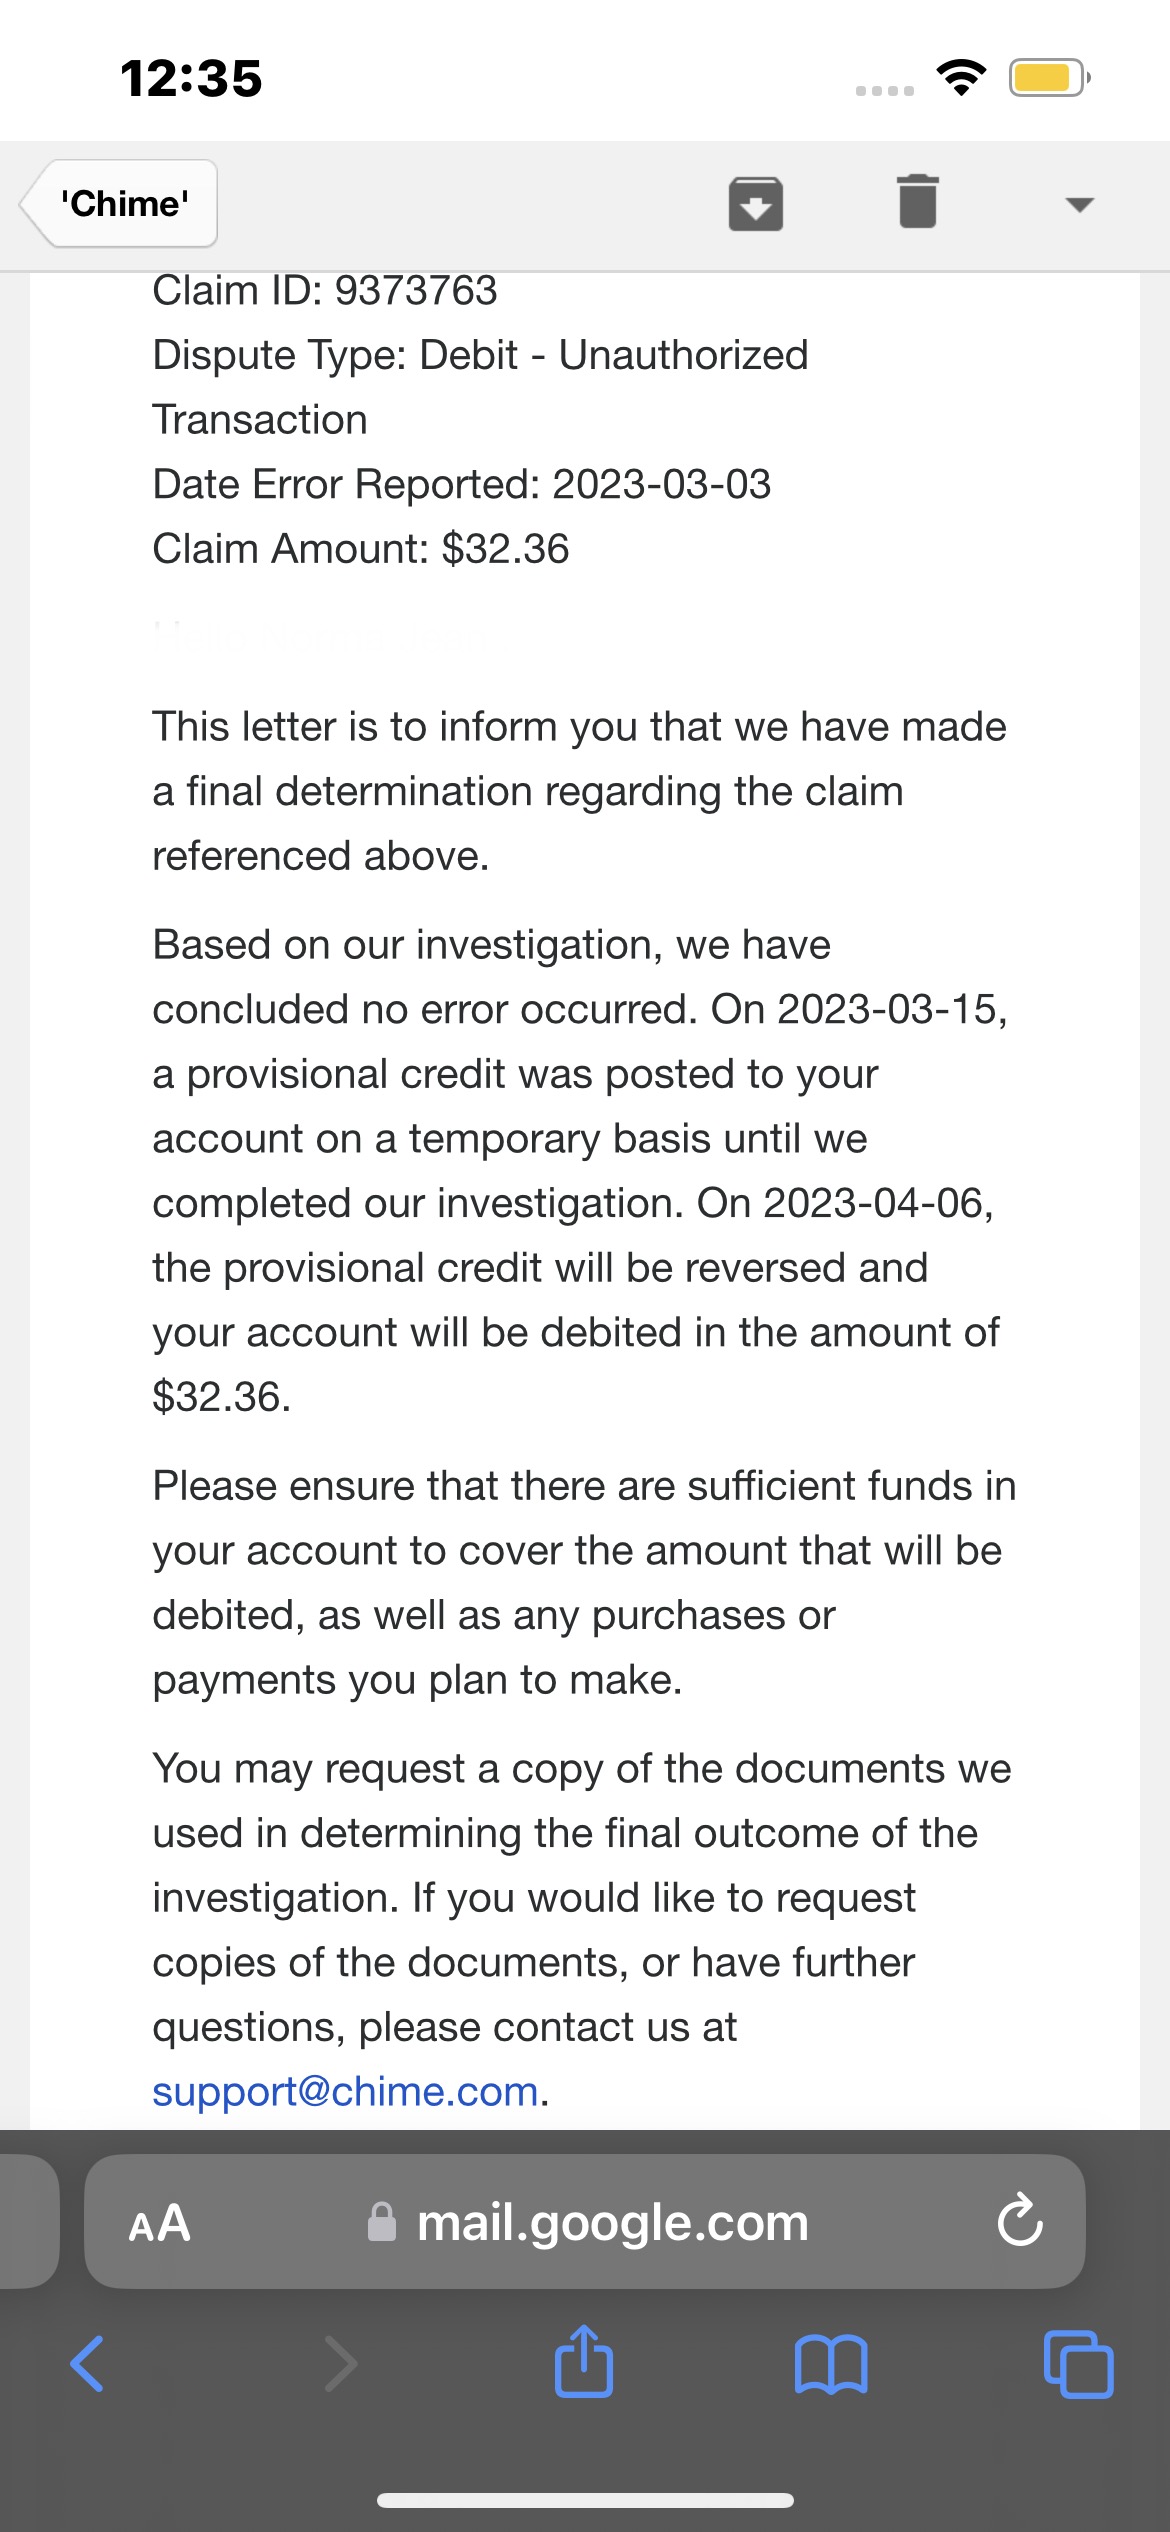
Task: Archive this Chime email
Action: 755,204
